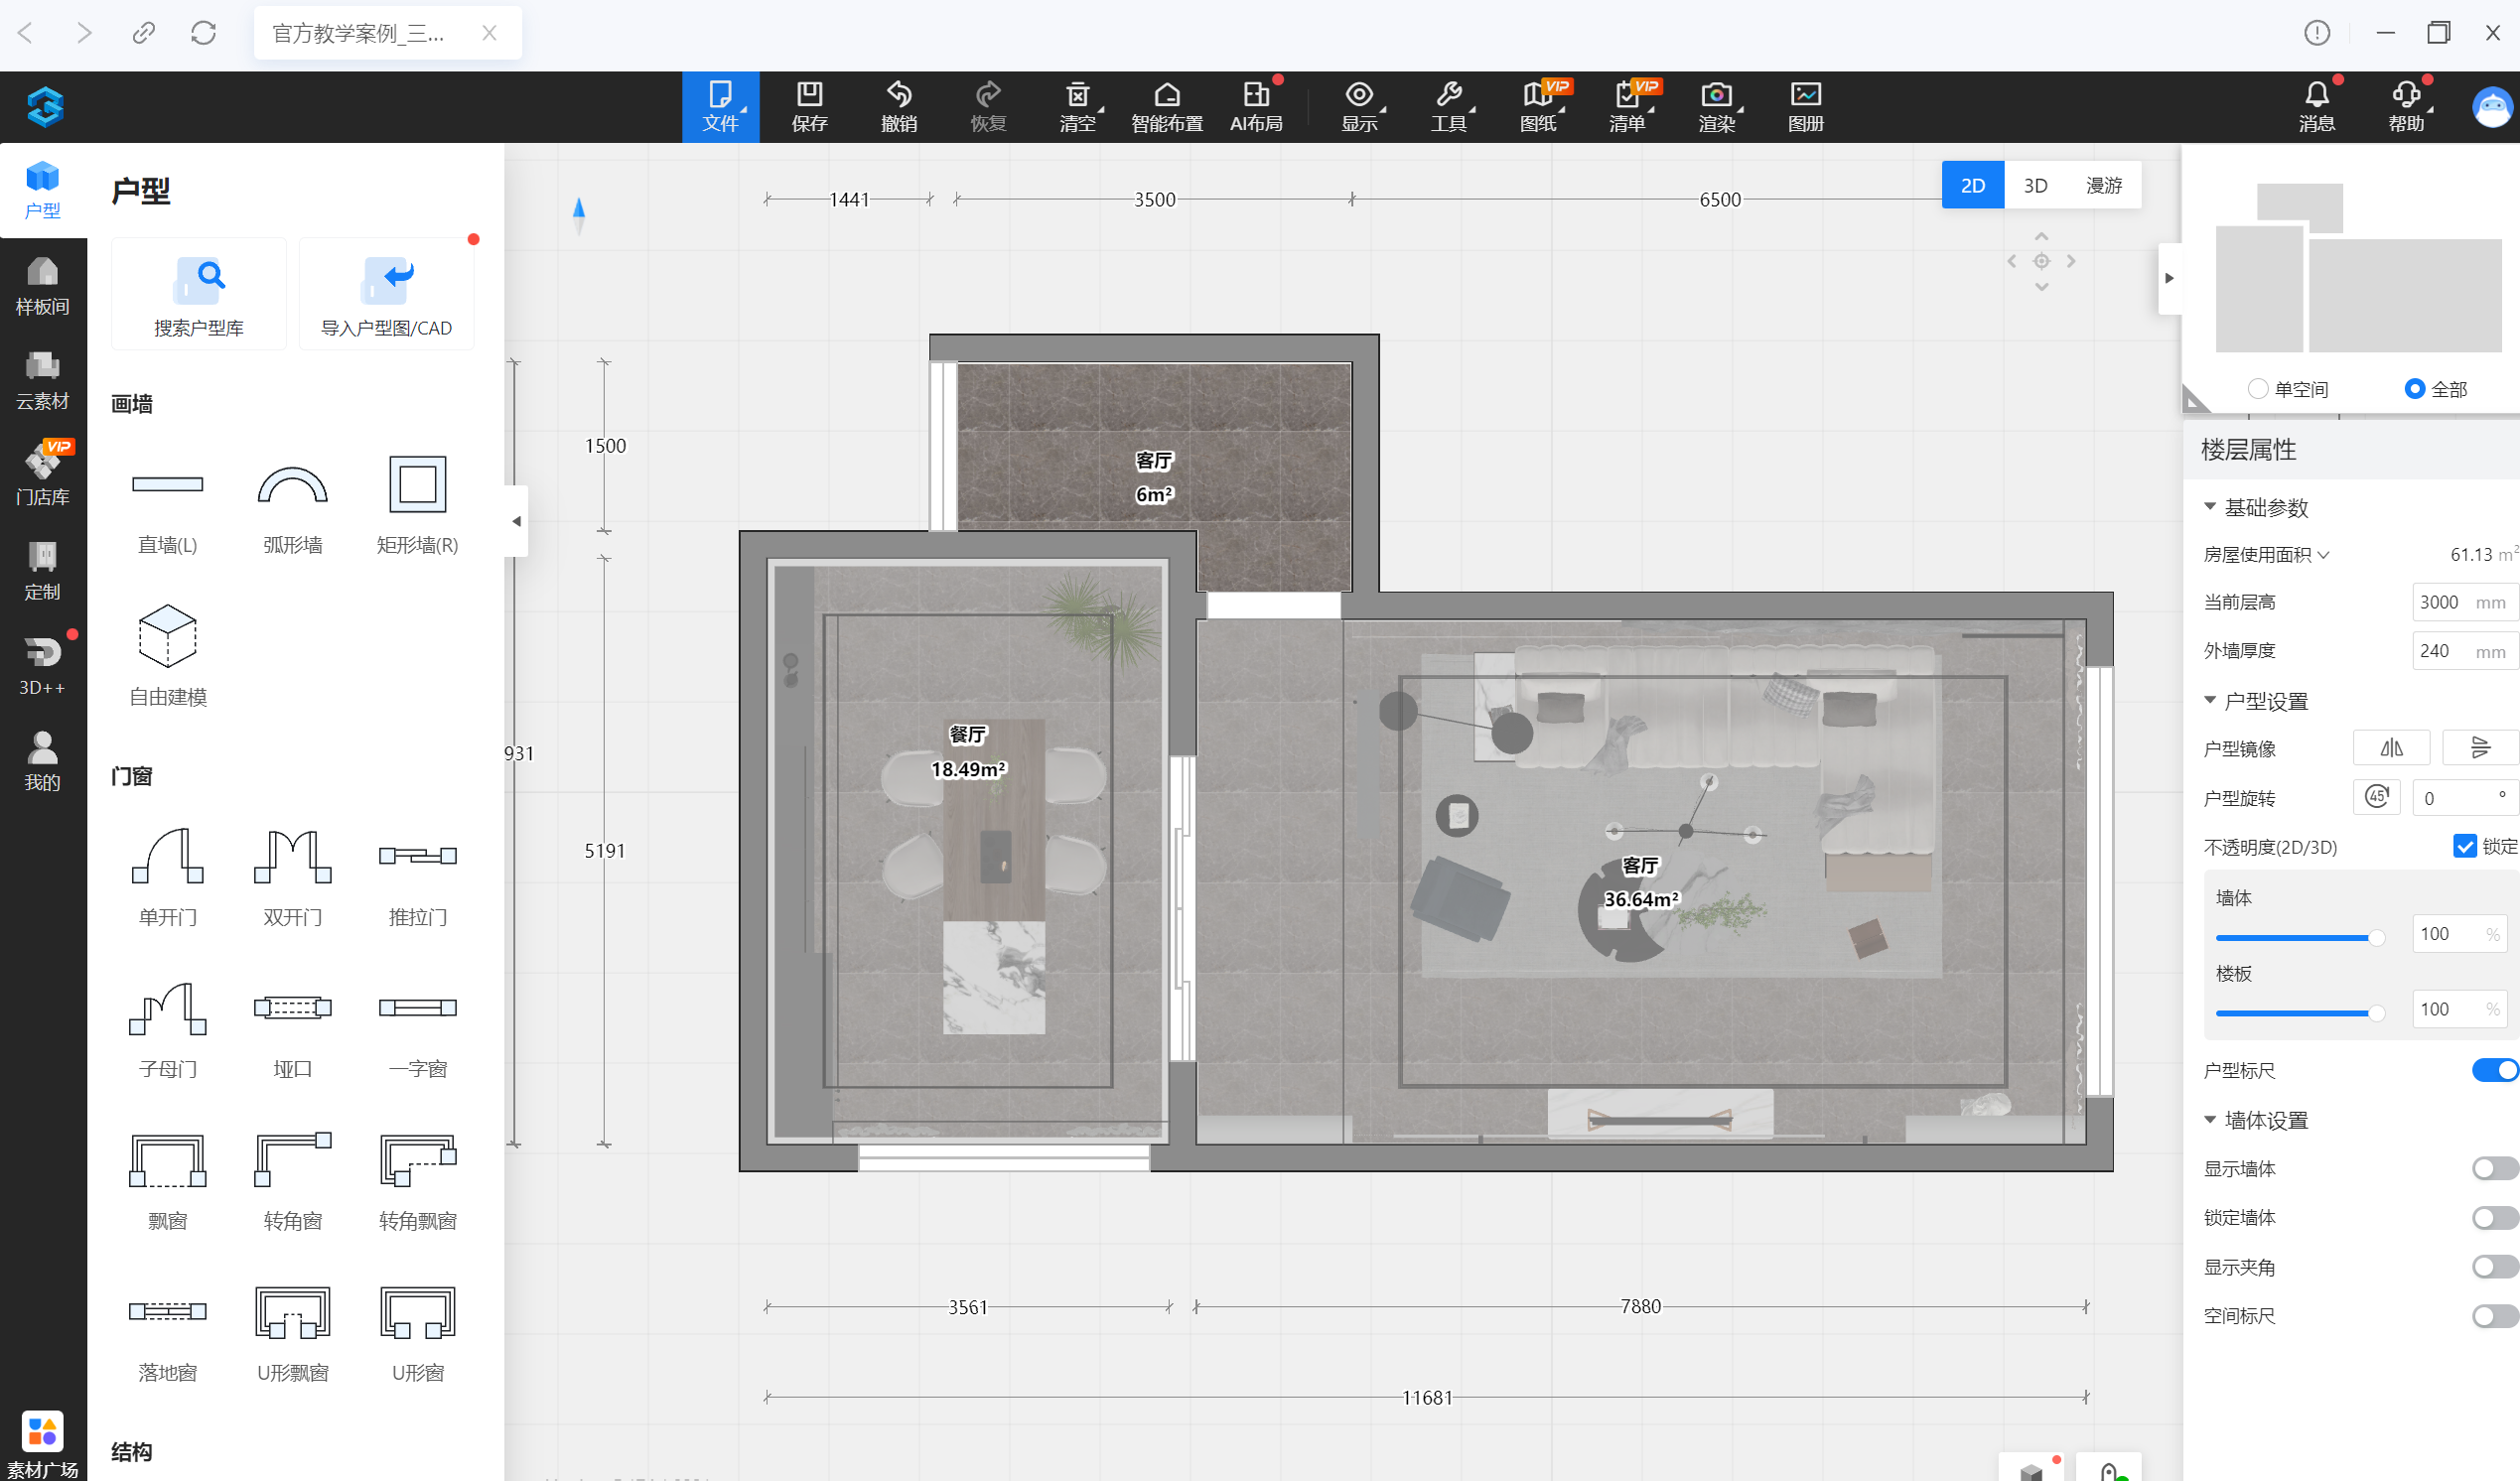The image size is (2520, 1481).
Task: Switch to 漫游 roaming view
Action: [2103, 185]
